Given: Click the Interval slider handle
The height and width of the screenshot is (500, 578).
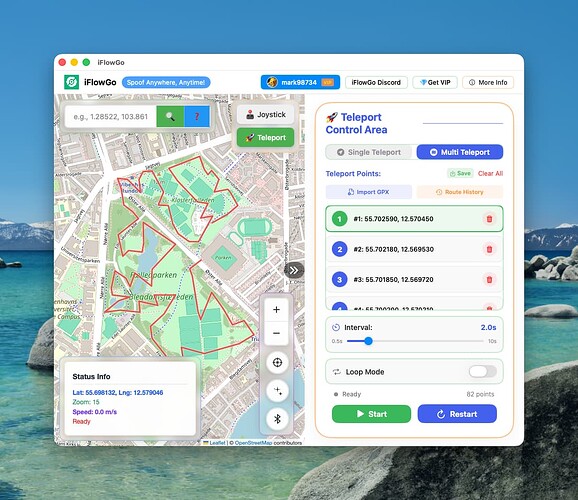Looking at the screenshot, I should click(368, 341).
